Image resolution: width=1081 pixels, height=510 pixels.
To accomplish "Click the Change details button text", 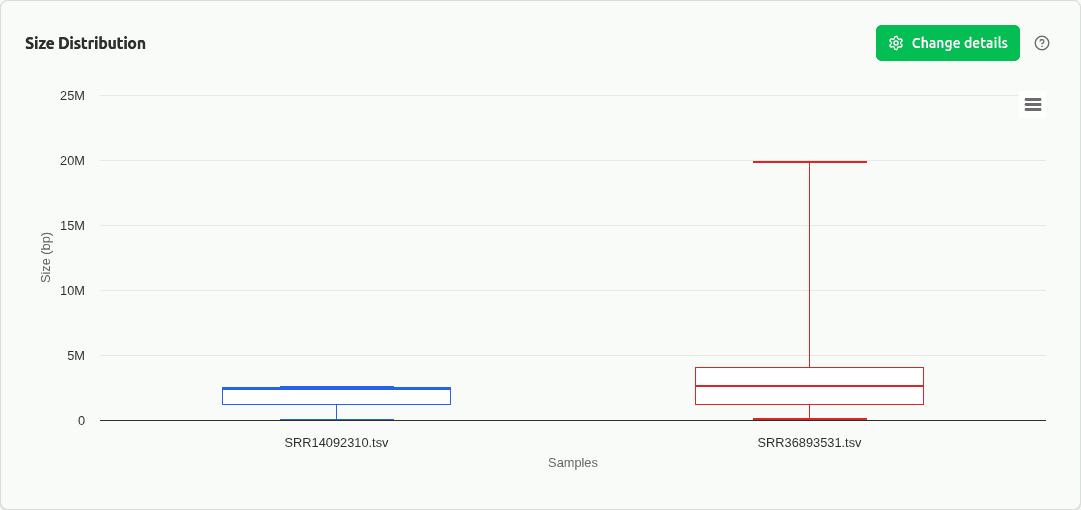I will [x=959, y=43].
